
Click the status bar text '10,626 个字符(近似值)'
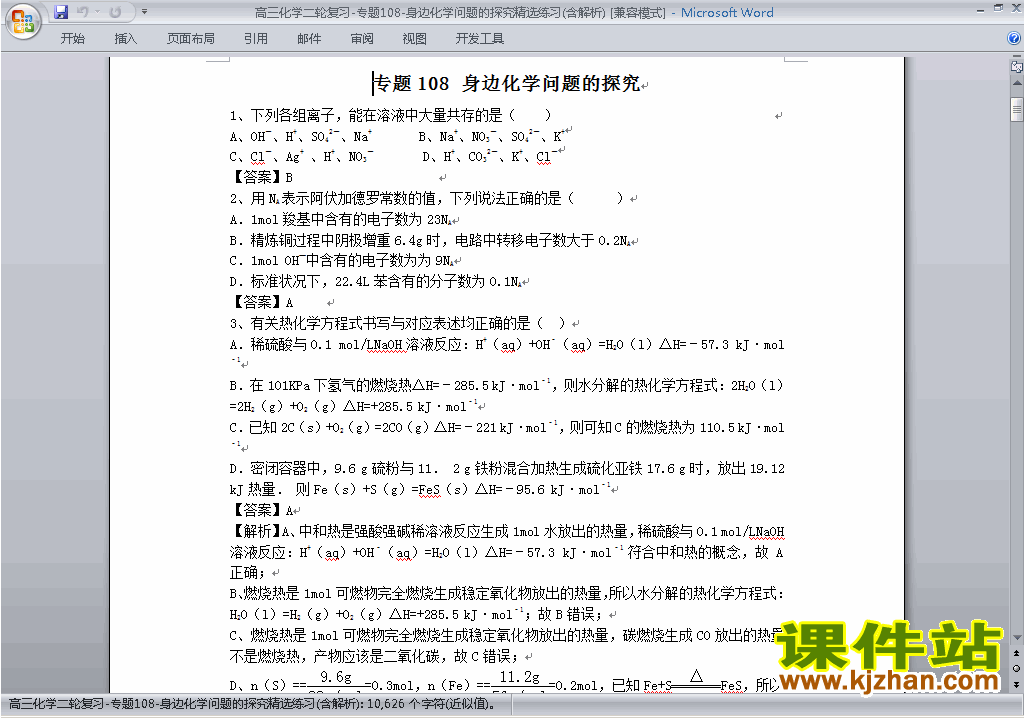click(431, 704)
